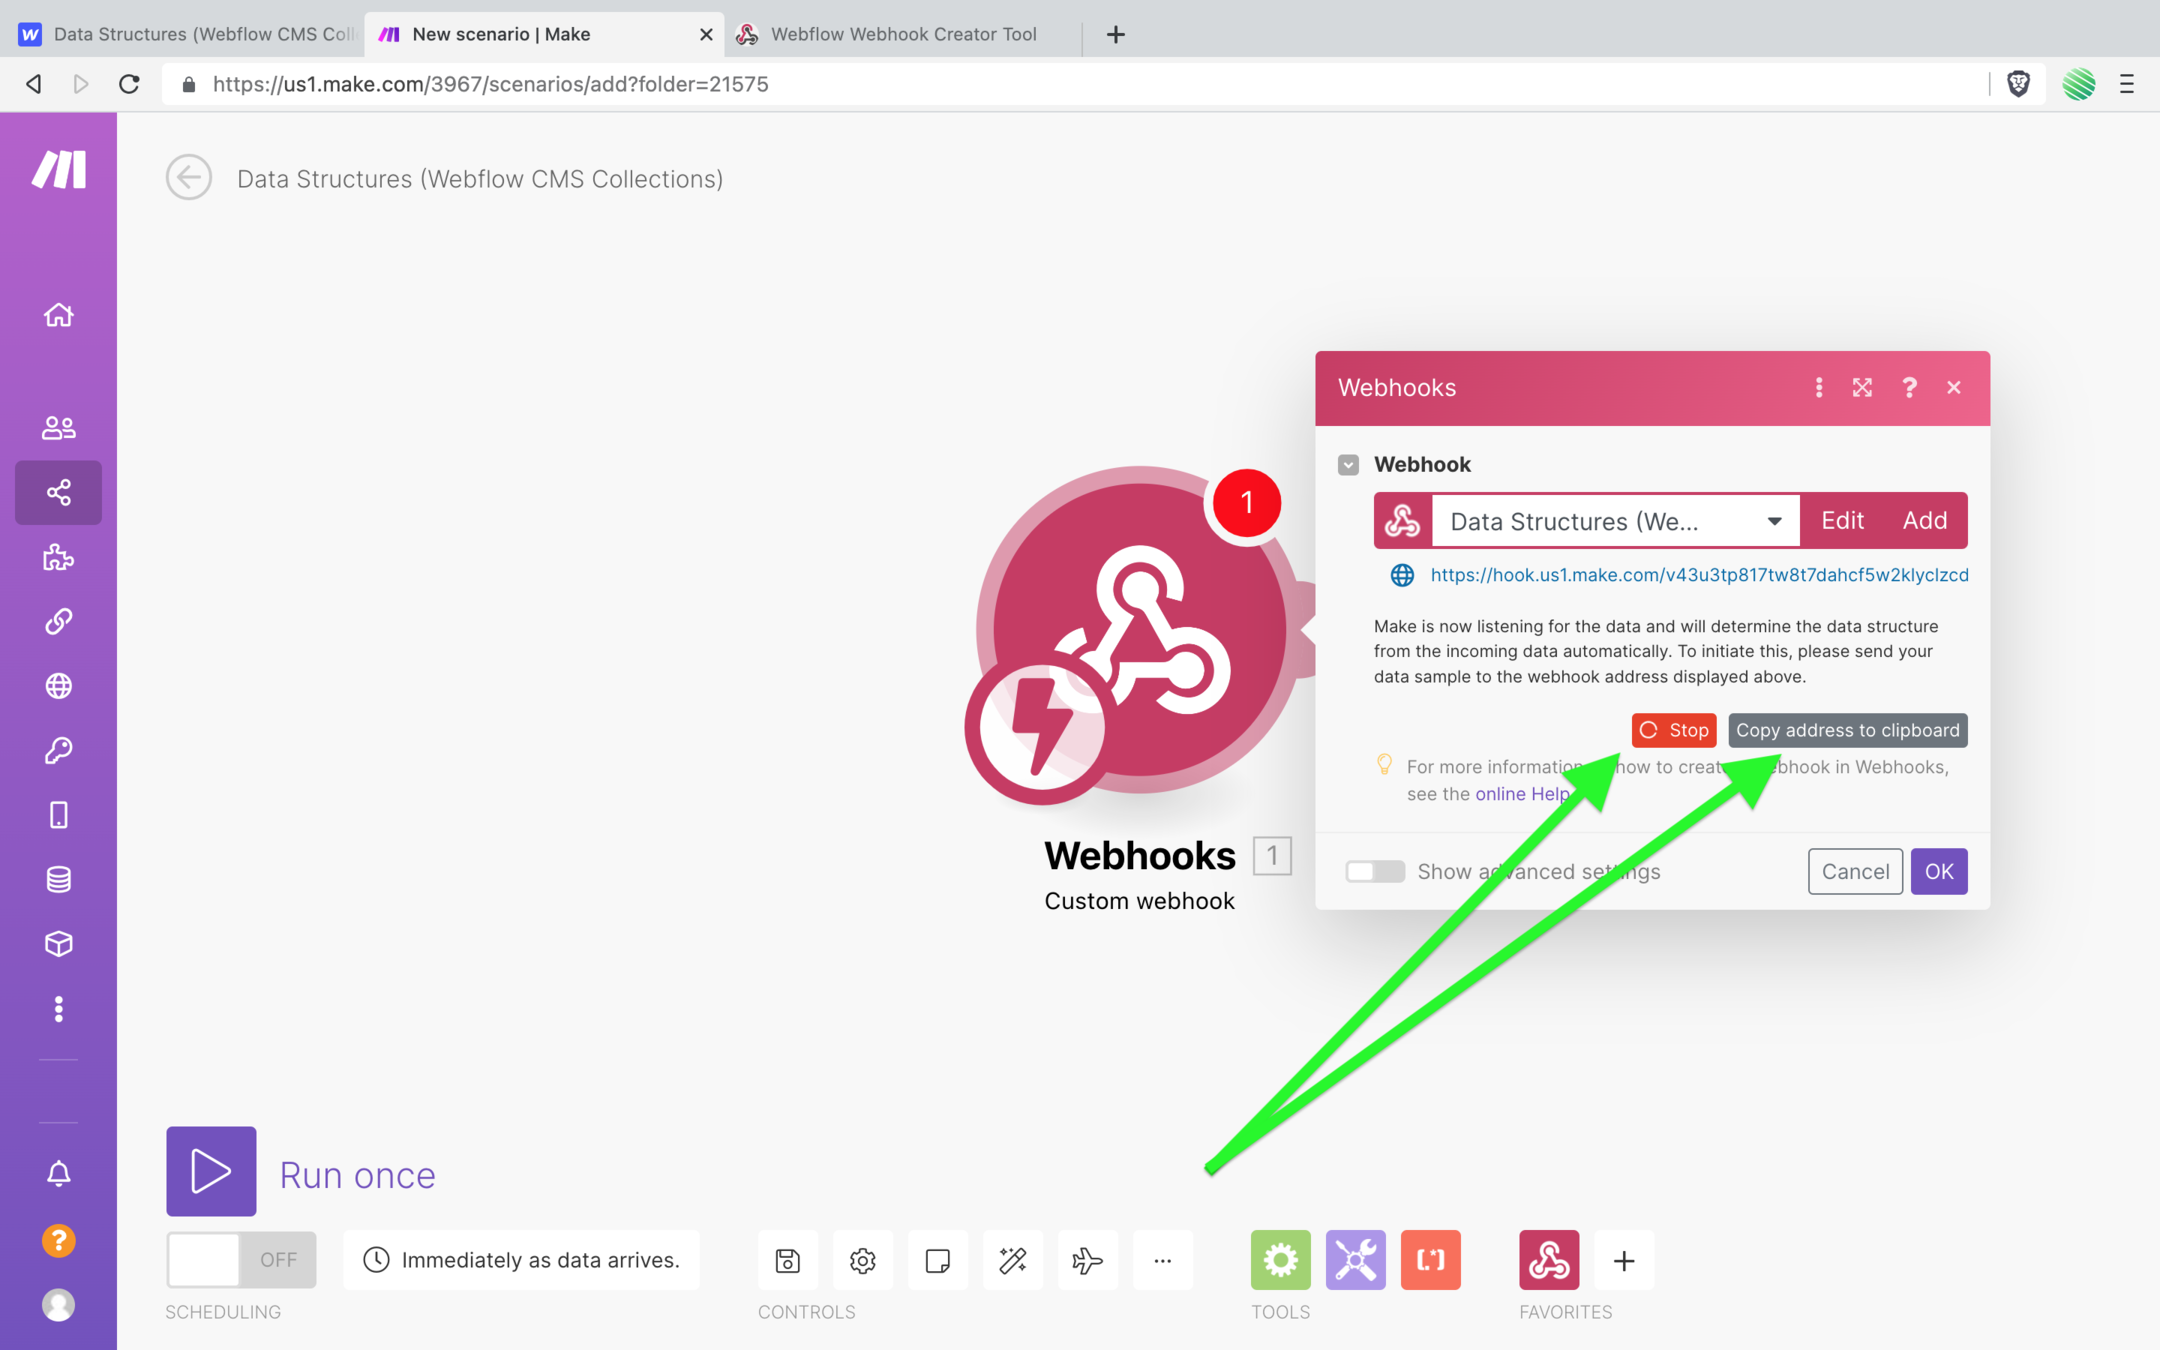Open Templates puzzle icon in sidebar
The image size is (2160, 1350).
point(58,557)
